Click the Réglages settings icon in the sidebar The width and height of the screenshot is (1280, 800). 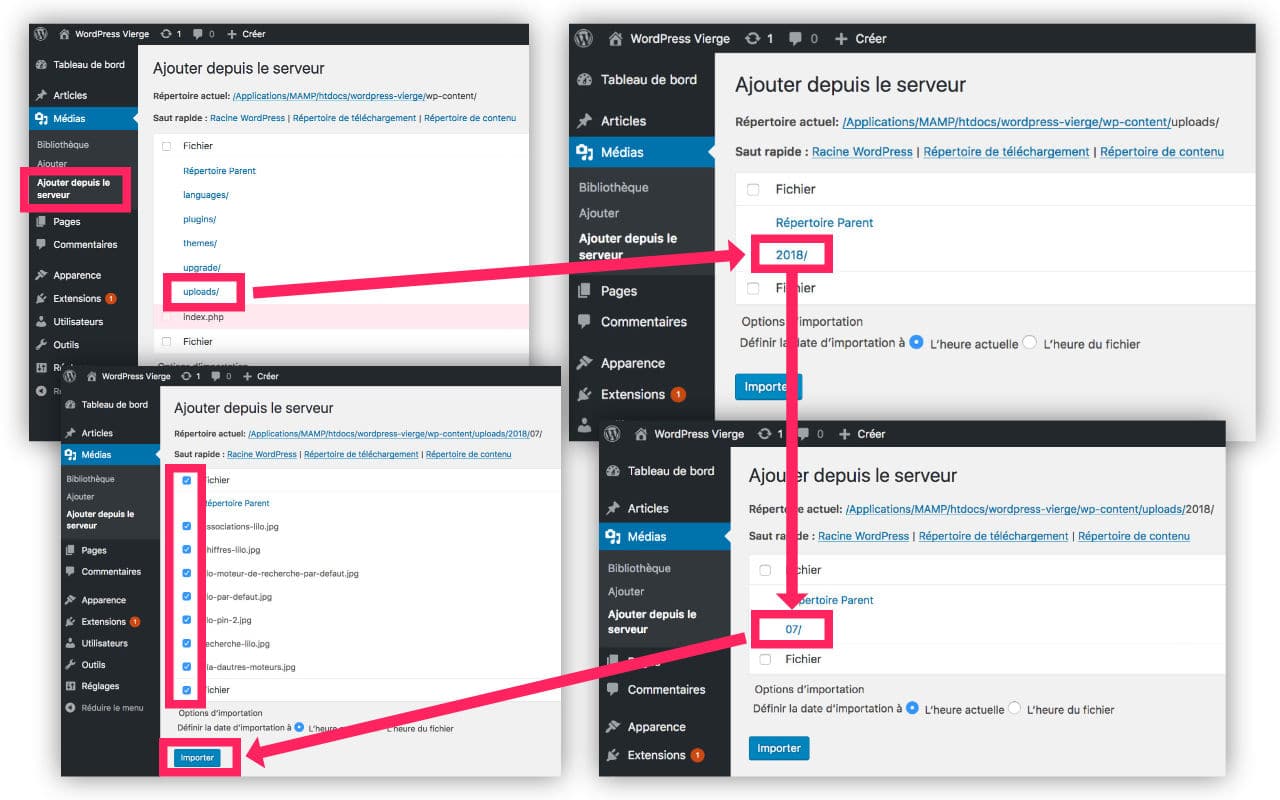pos(70,686)
